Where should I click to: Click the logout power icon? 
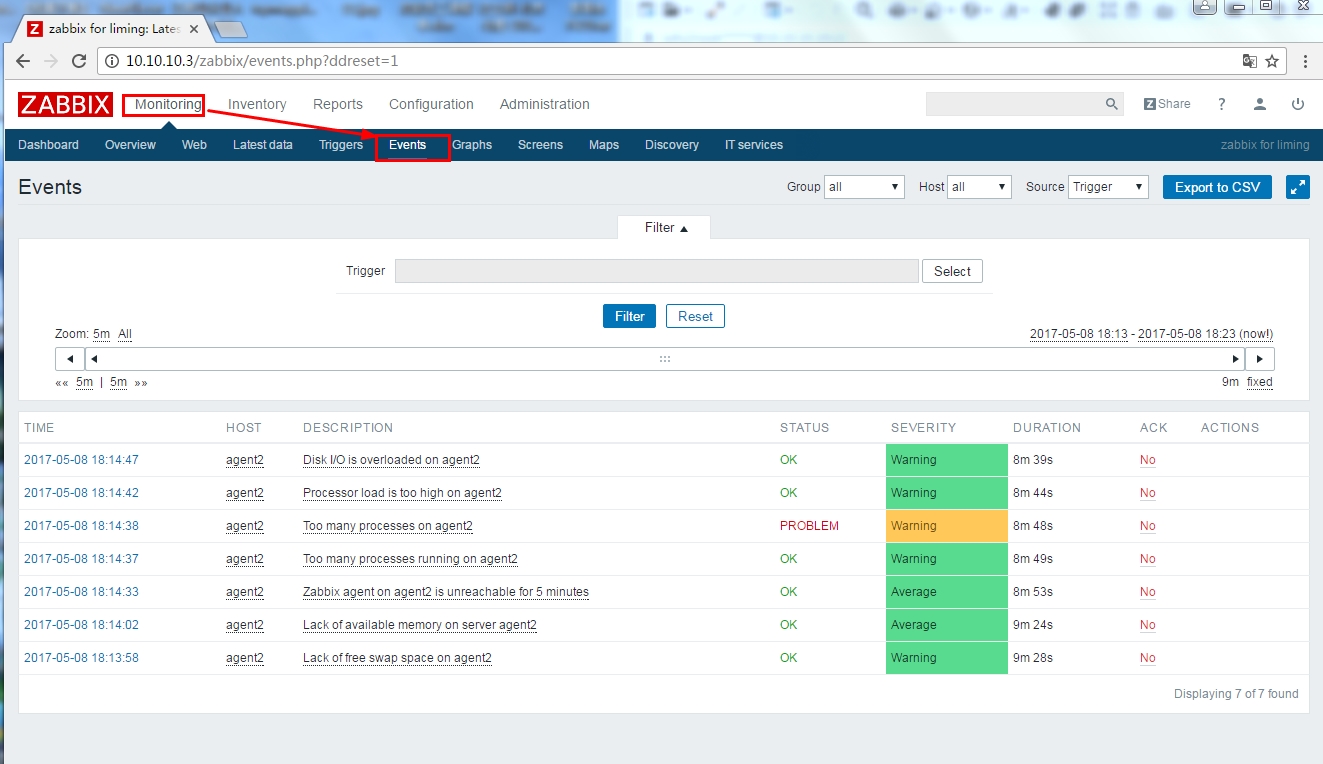pyautogui.click(x=1298, y=104)
